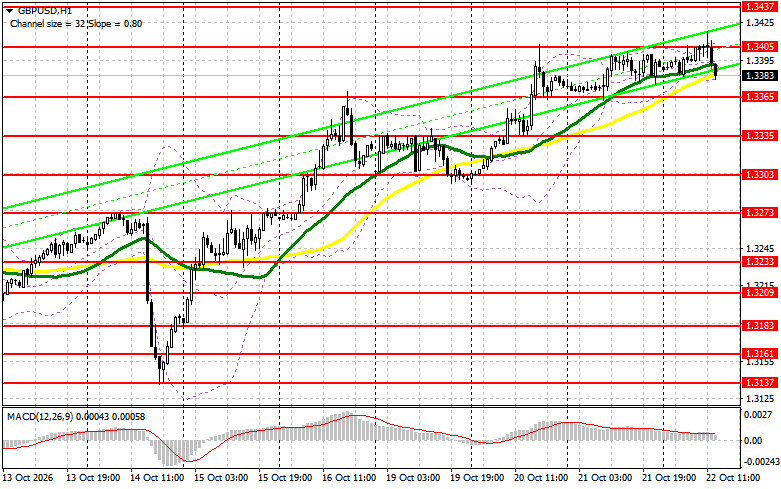781x489 pixels.
Task: Click the 1.3437 red price label
Action: [x=760, y=6]
